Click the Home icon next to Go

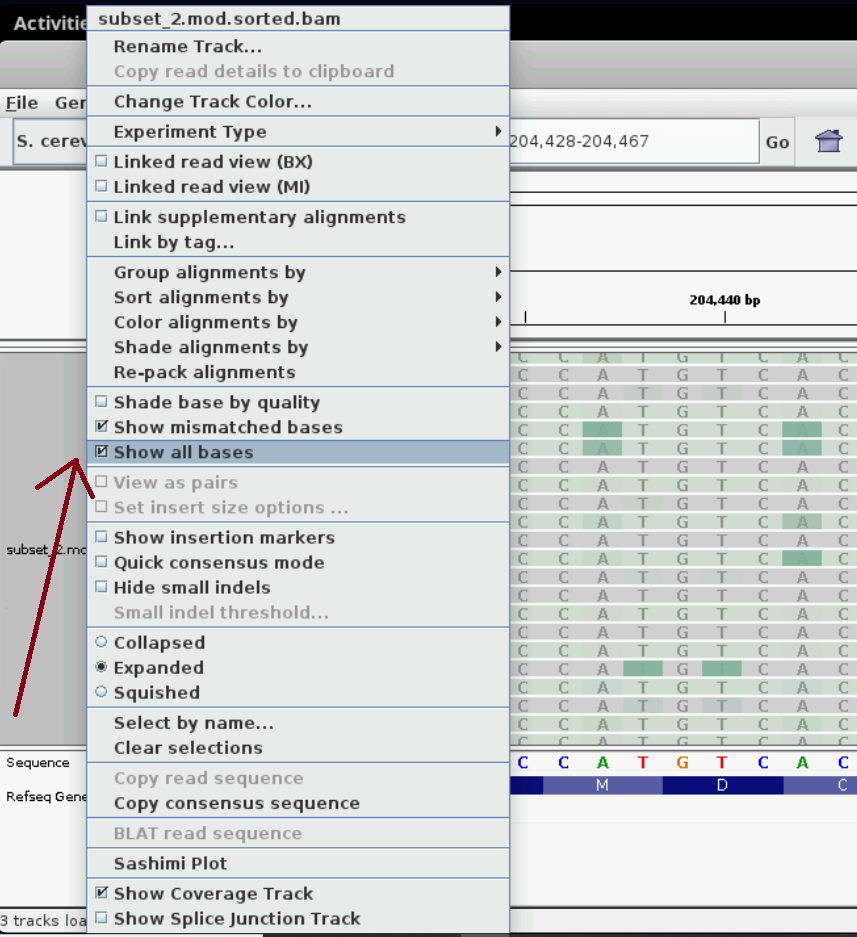coord(828,141)
